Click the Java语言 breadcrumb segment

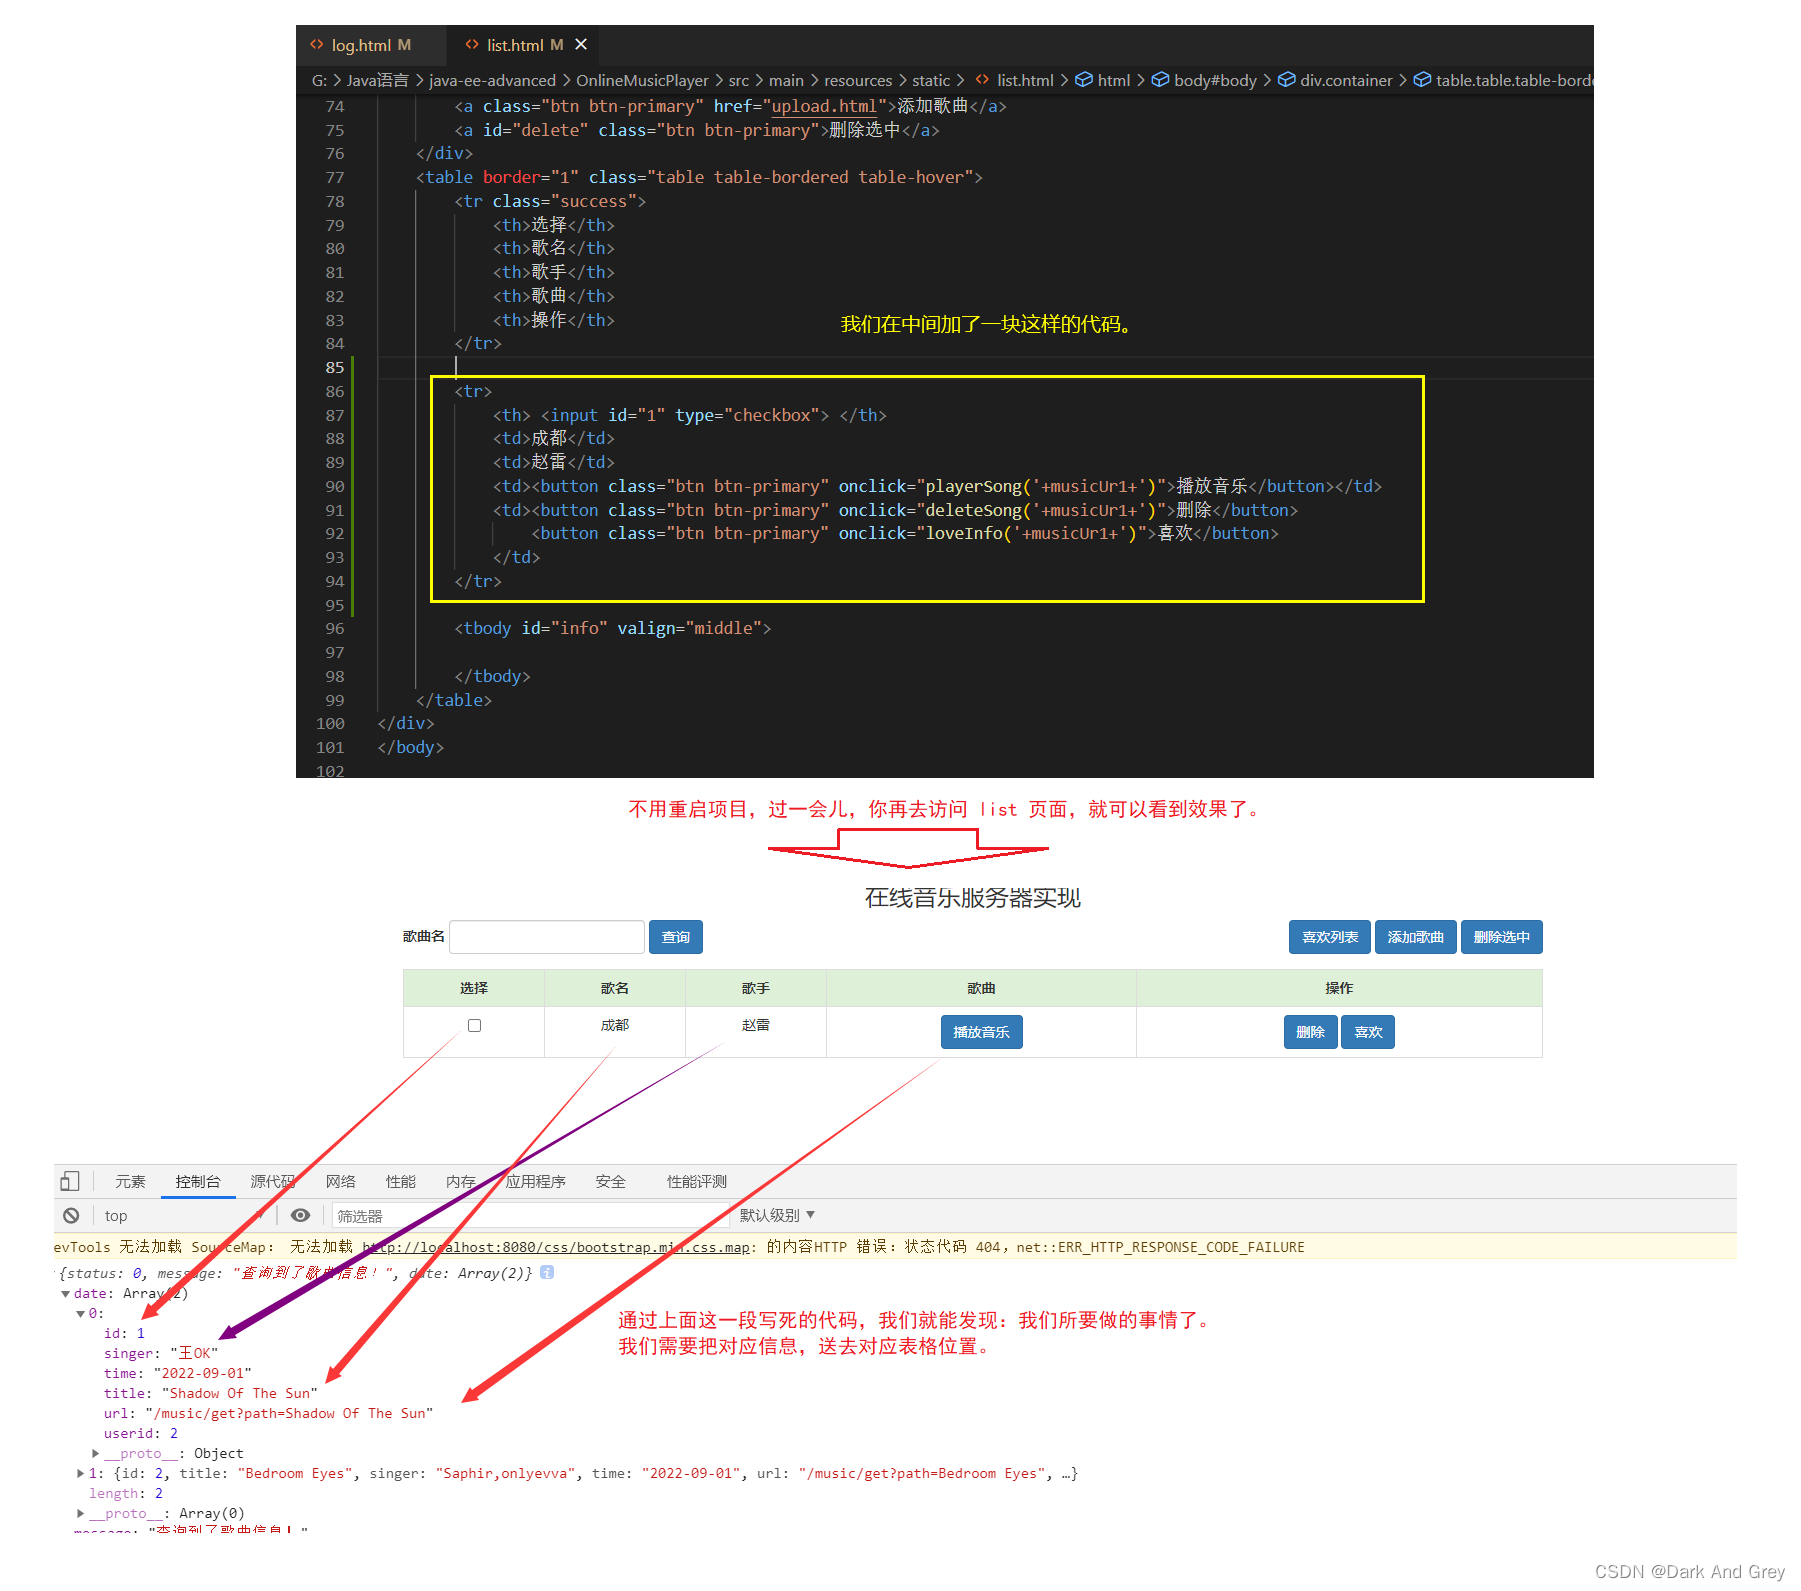(378, 80)
